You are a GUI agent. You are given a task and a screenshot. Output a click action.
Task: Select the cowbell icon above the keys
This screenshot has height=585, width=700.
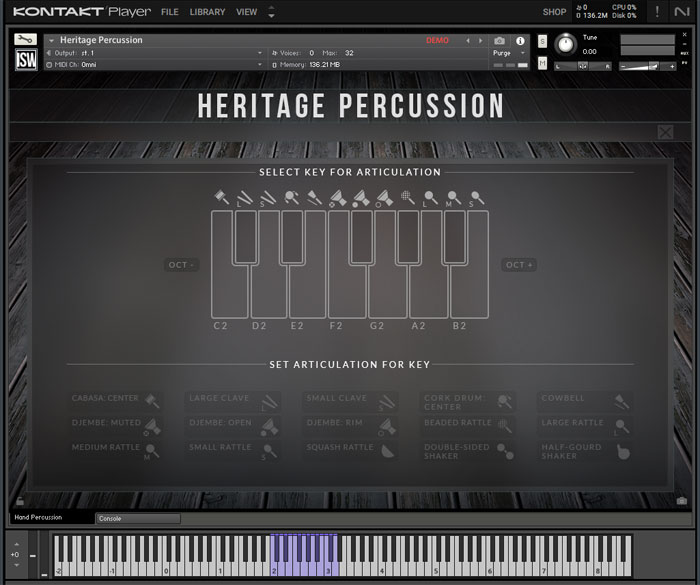point(314,197)
